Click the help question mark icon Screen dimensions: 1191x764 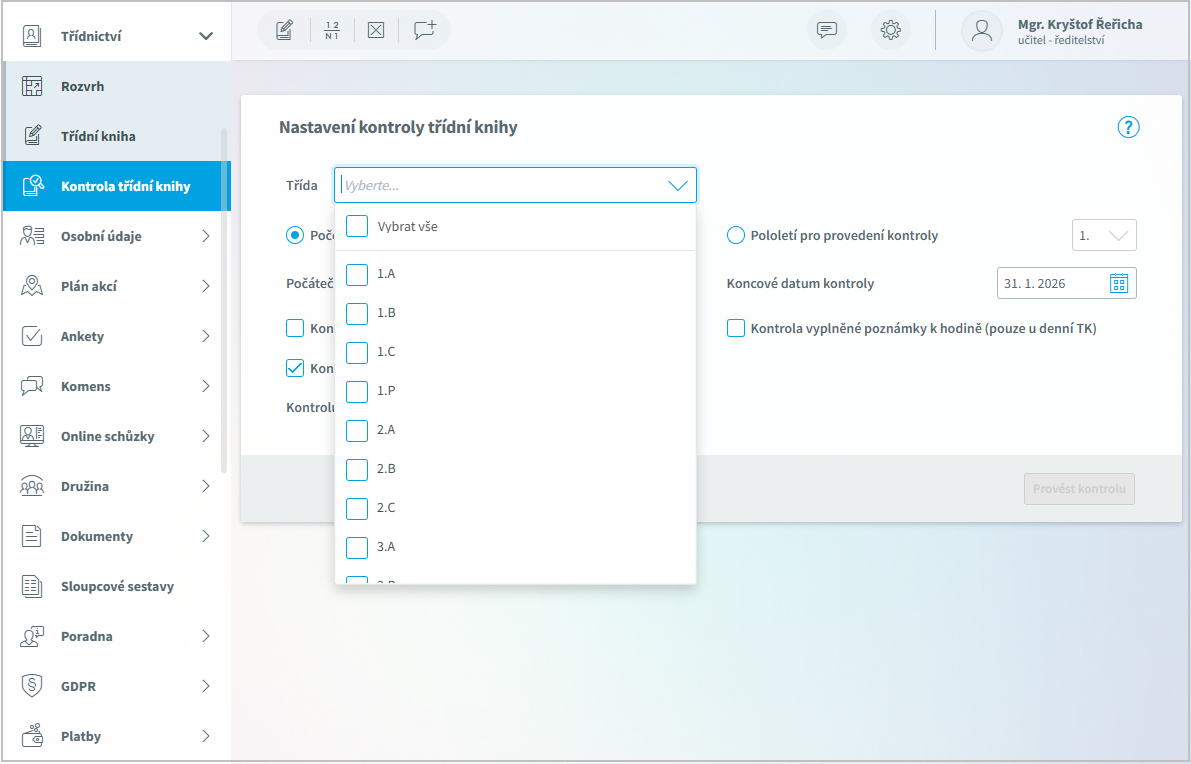click(x=1128, y=127)
